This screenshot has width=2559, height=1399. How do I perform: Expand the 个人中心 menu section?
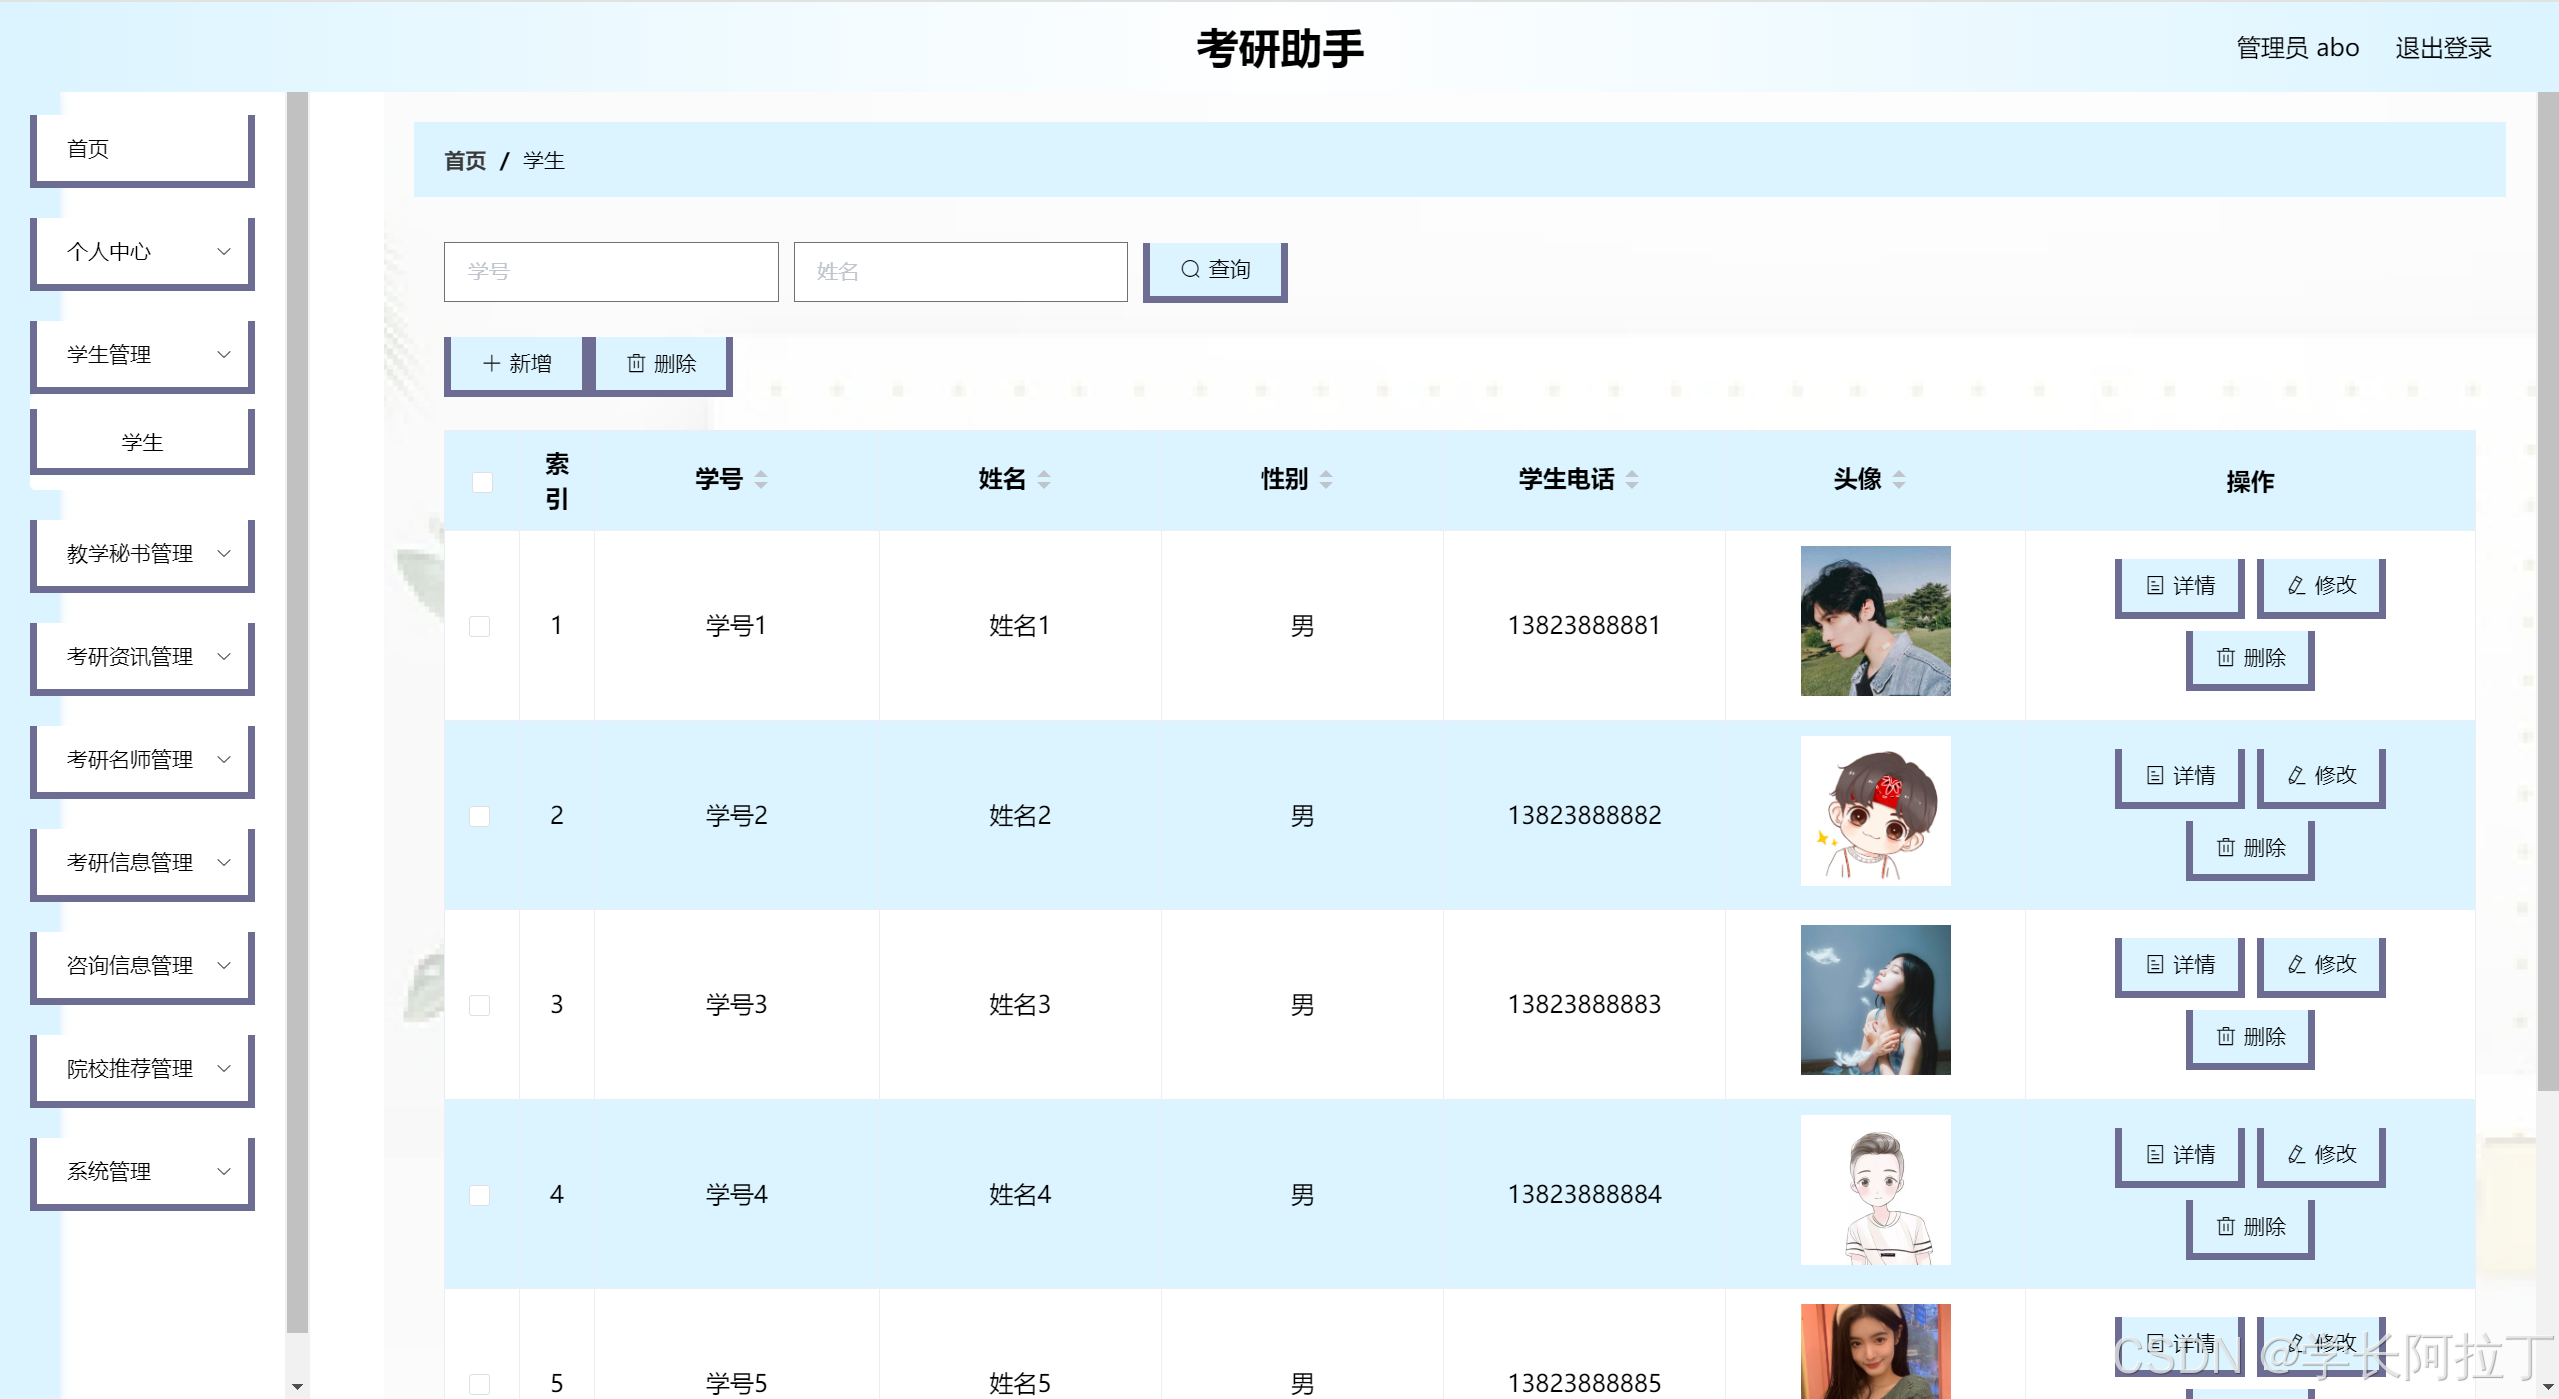click(x=141, y=252)
